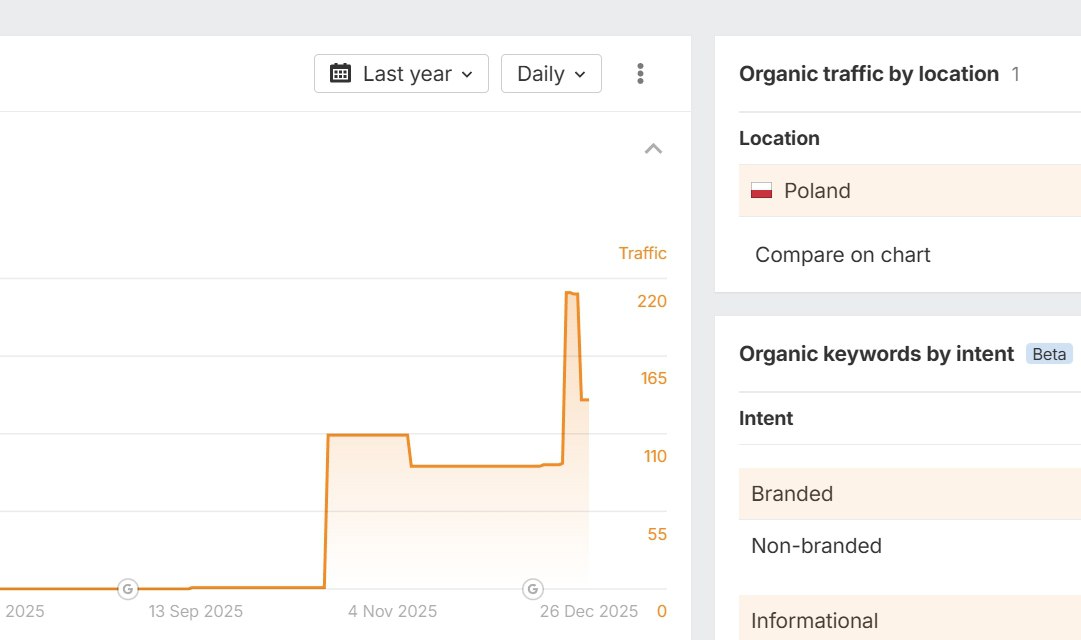Select the Non-branded intent row
The width and height of the screenshot is (1081, 640).
pos(816,546)
